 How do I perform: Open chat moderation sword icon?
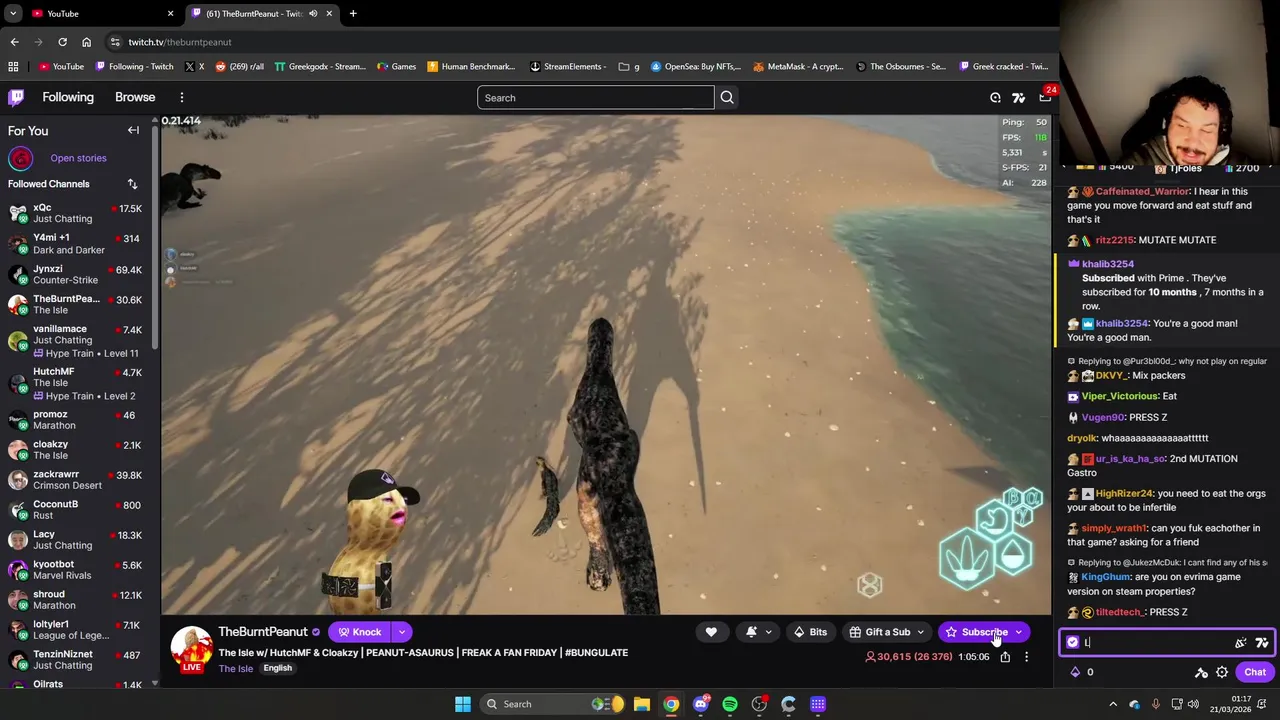pyautogui.click(x=1201, y=672)
